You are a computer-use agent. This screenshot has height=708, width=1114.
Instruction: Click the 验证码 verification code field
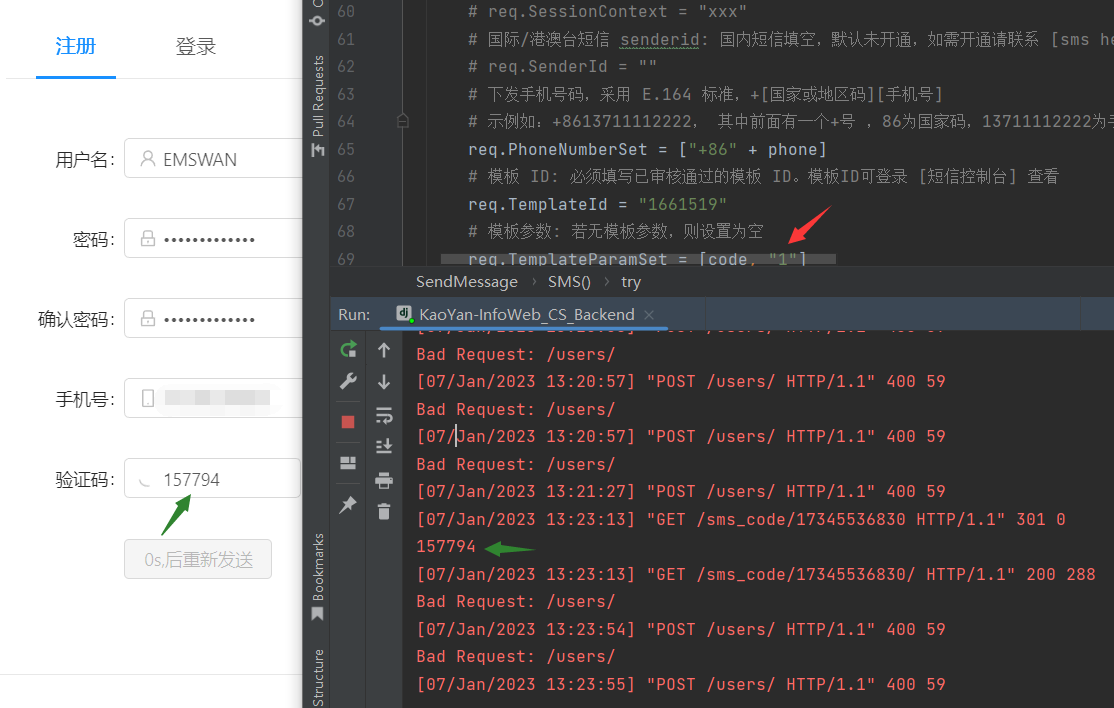[212, 478]
